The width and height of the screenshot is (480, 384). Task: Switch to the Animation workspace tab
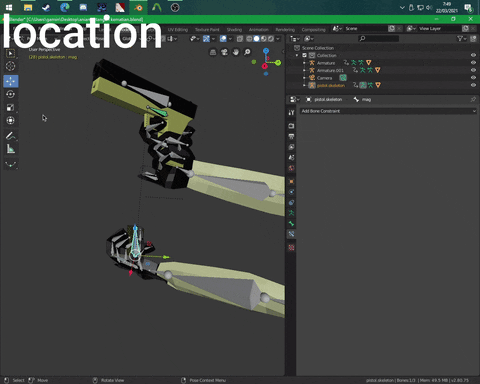pyautogui.click(x=259, y=30)
